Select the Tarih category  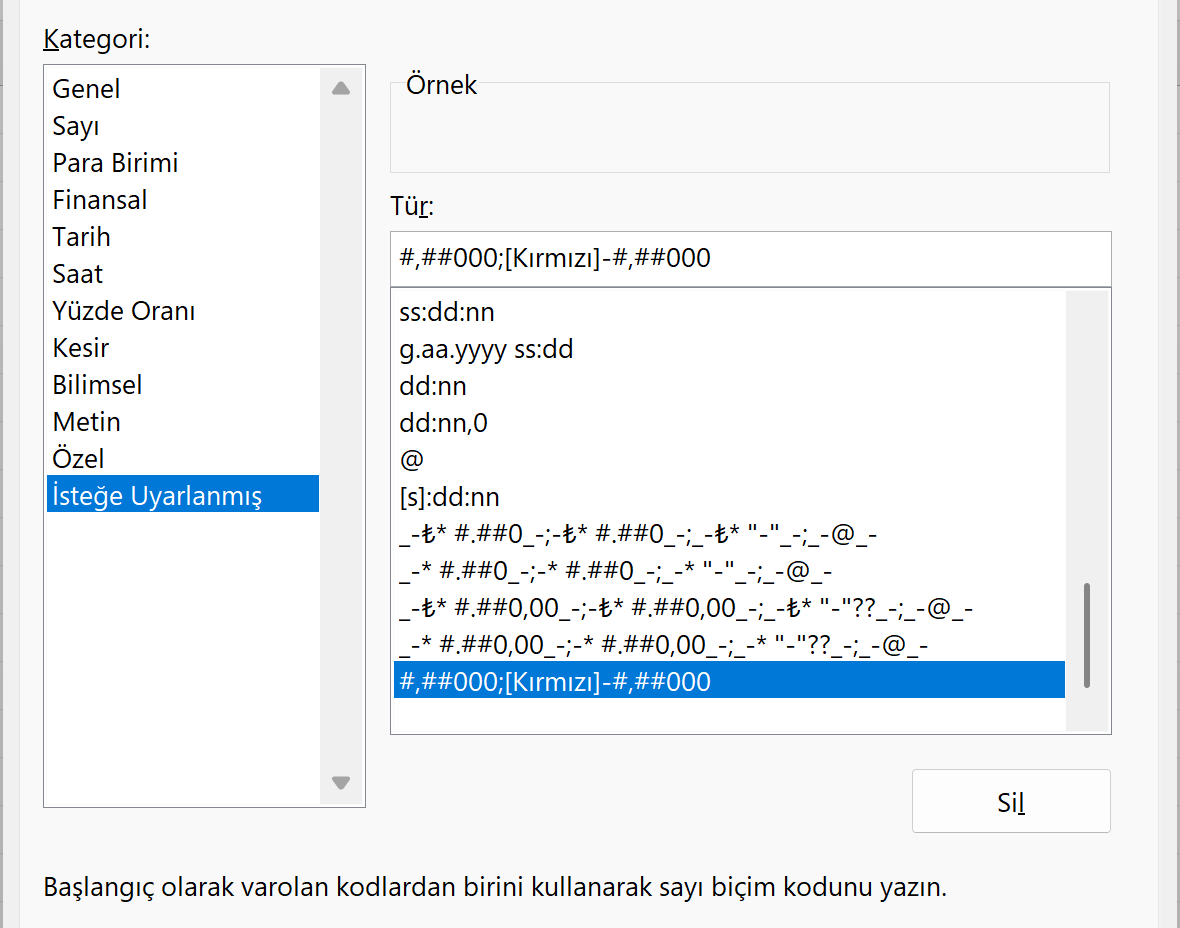pos(82,237)
